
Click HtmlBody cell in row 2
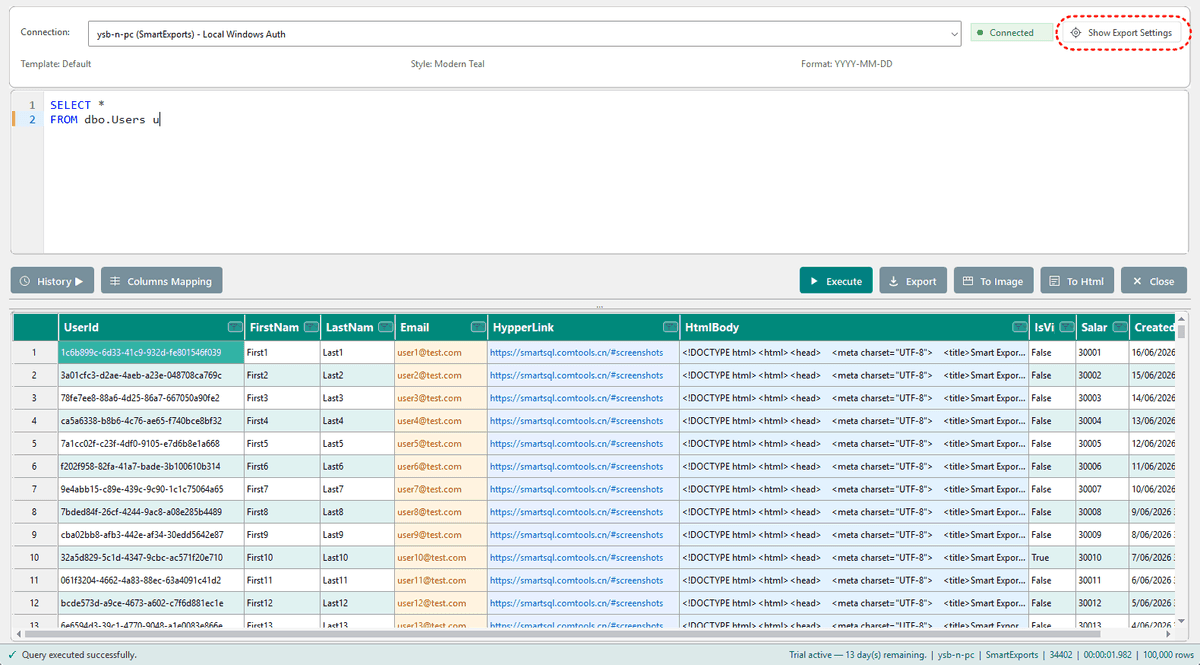pyautogui.click(x=854, y=375)
